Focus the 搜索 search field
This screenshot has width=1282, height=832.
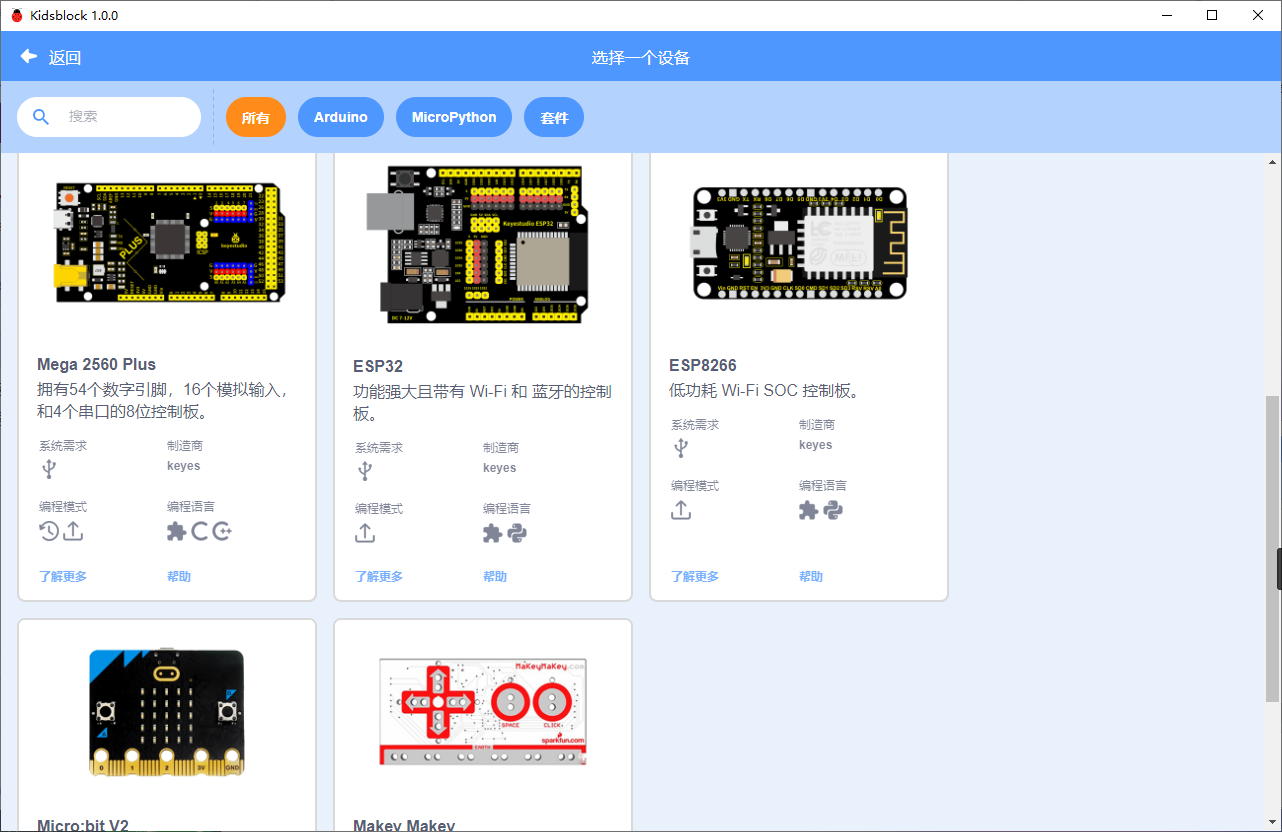(109, 117)
